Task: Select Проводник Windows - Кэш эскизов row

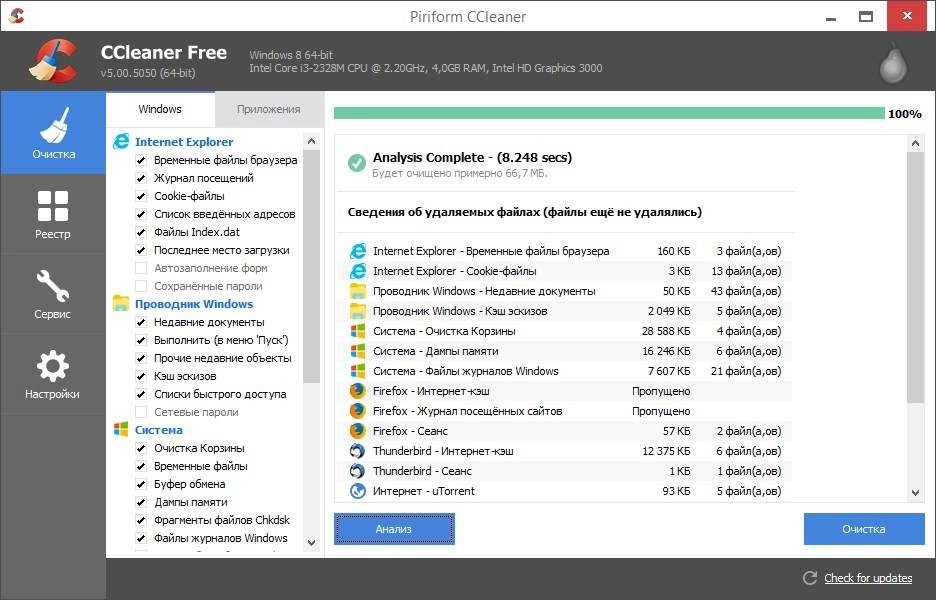Action: (x=565, y=311)
